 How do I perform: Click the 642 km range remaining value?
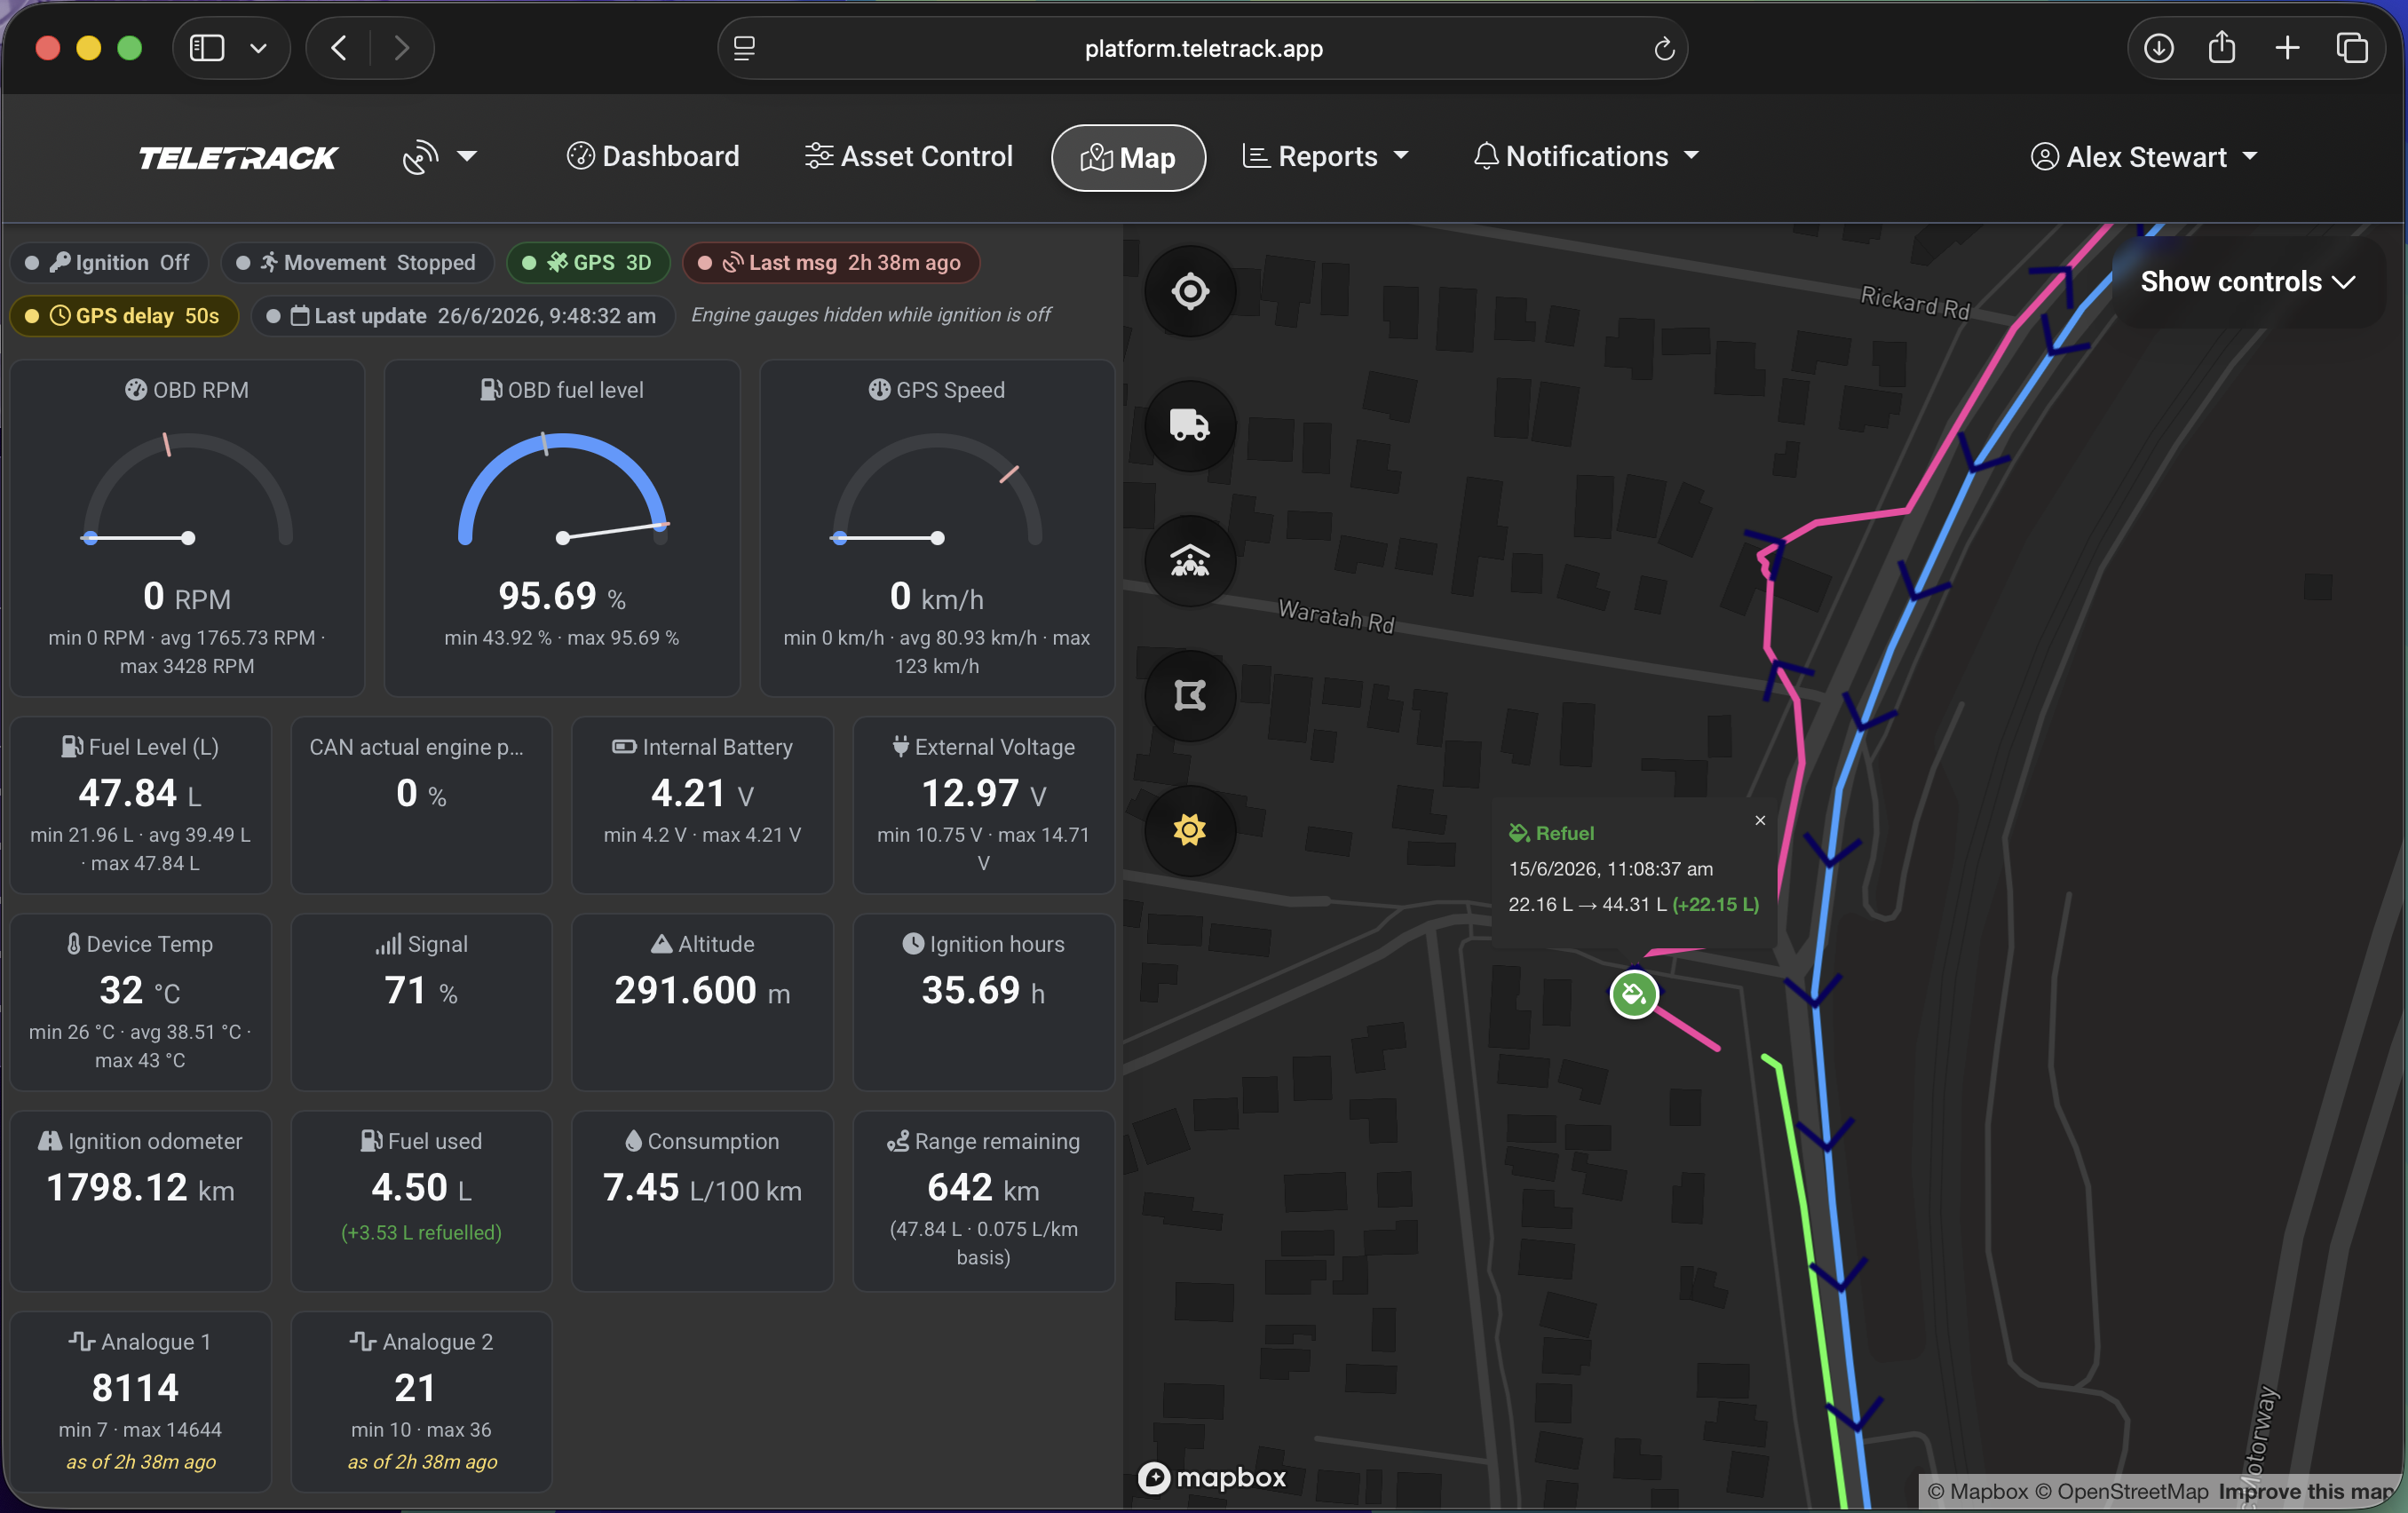(984, 1188)
